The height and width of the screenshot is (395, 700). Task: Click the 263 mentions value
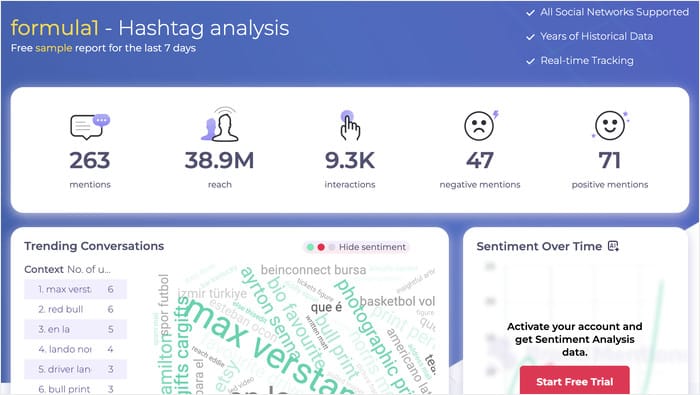point(90,160)
